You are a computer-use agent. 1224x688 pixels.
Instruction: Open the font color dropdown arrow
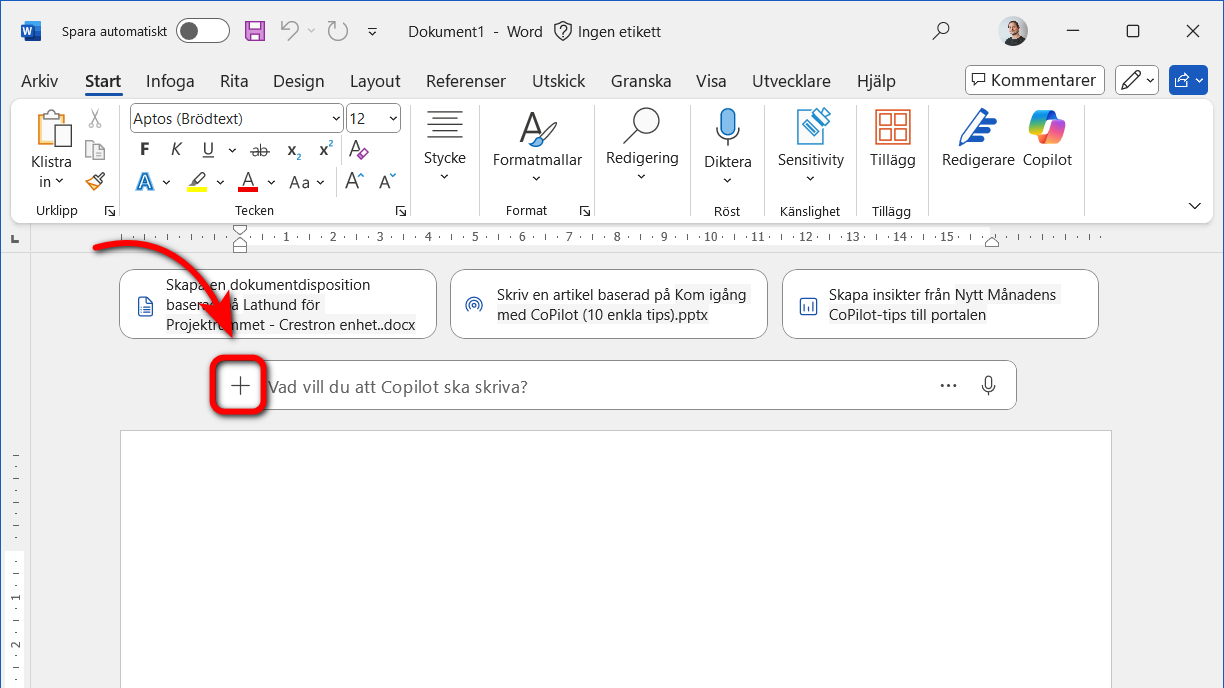(271, 183)
